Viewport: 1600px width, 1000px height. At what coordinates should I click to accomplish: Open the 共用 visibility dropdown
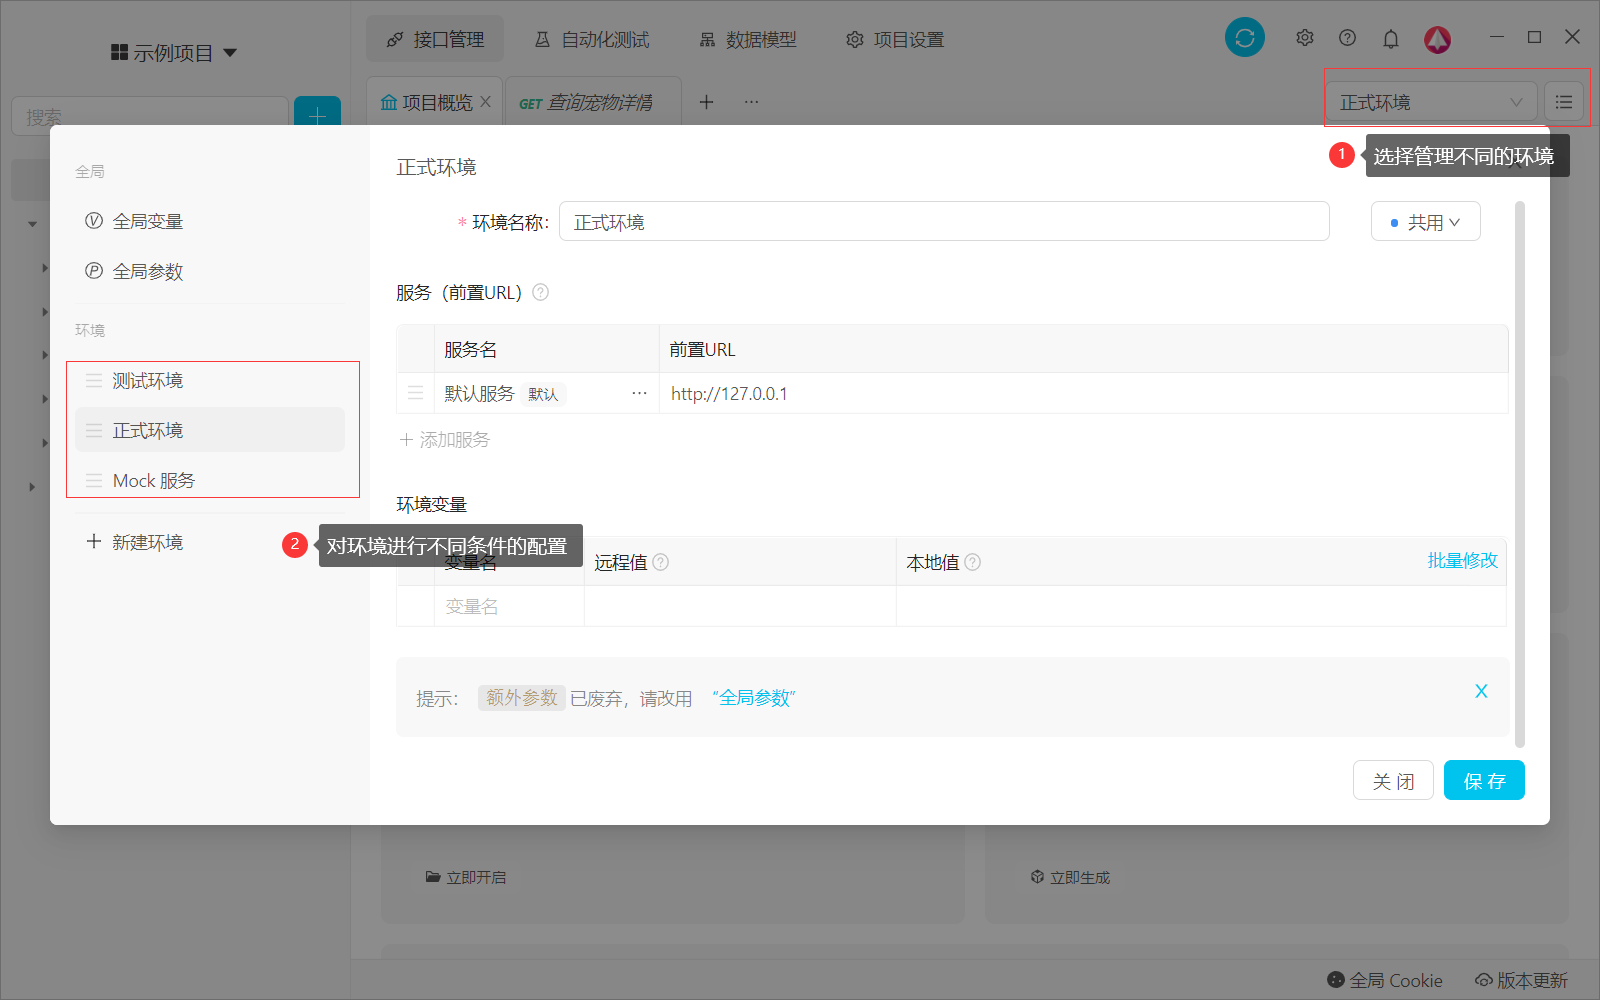1425,222
